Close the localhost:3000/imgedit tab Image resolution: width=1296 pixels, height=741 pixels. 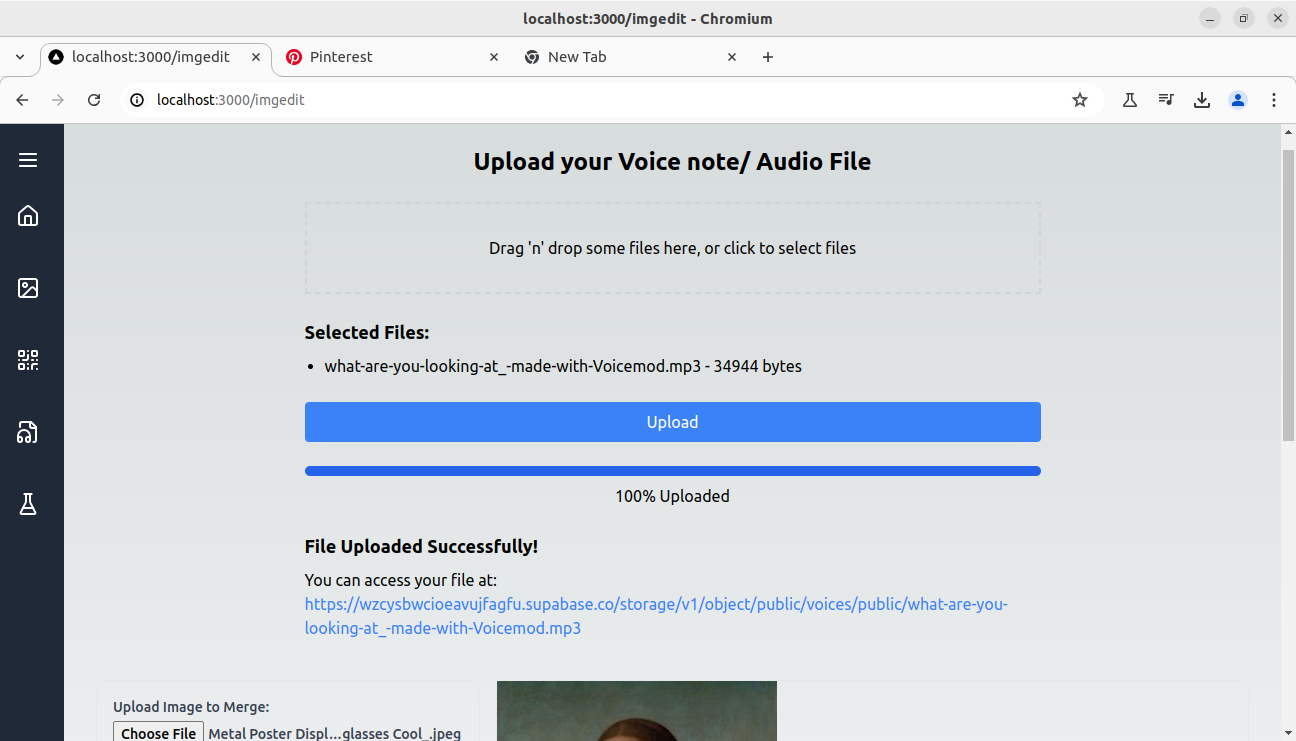tap(256, 57)
